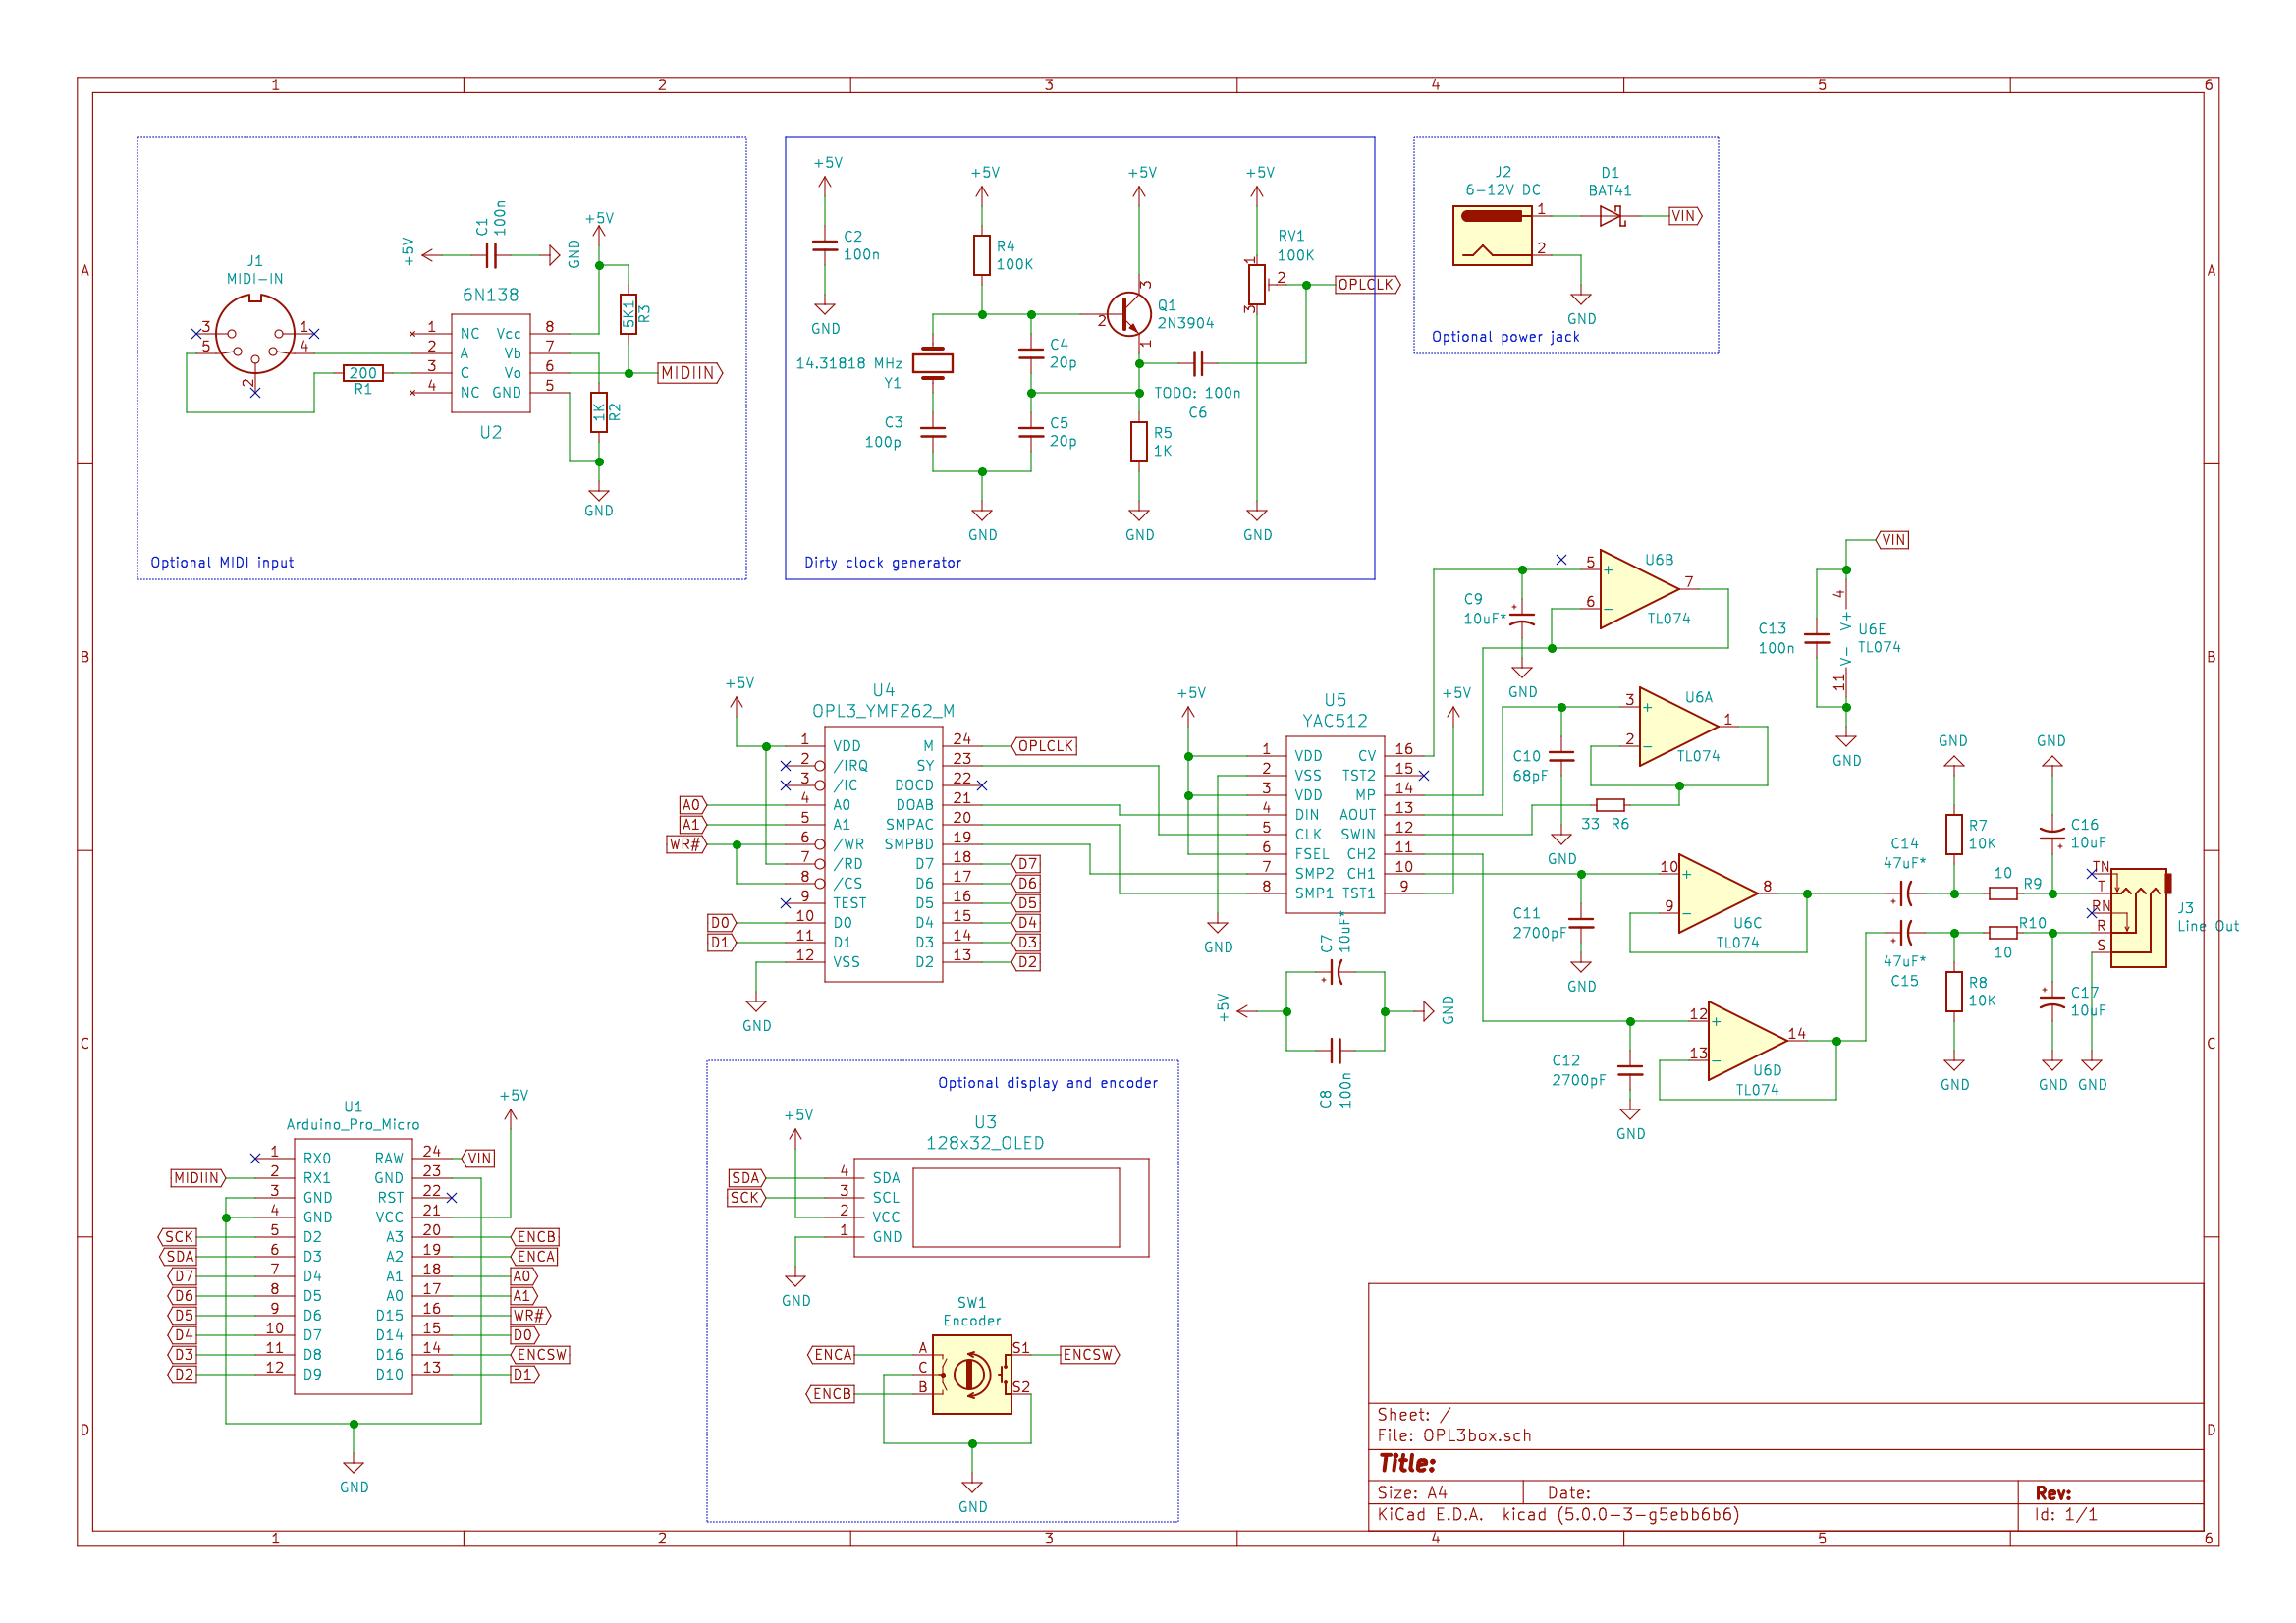2296x1623 pixels.
Task: Select the U6A op-amp triangle
Action: tap(1678, 727)
